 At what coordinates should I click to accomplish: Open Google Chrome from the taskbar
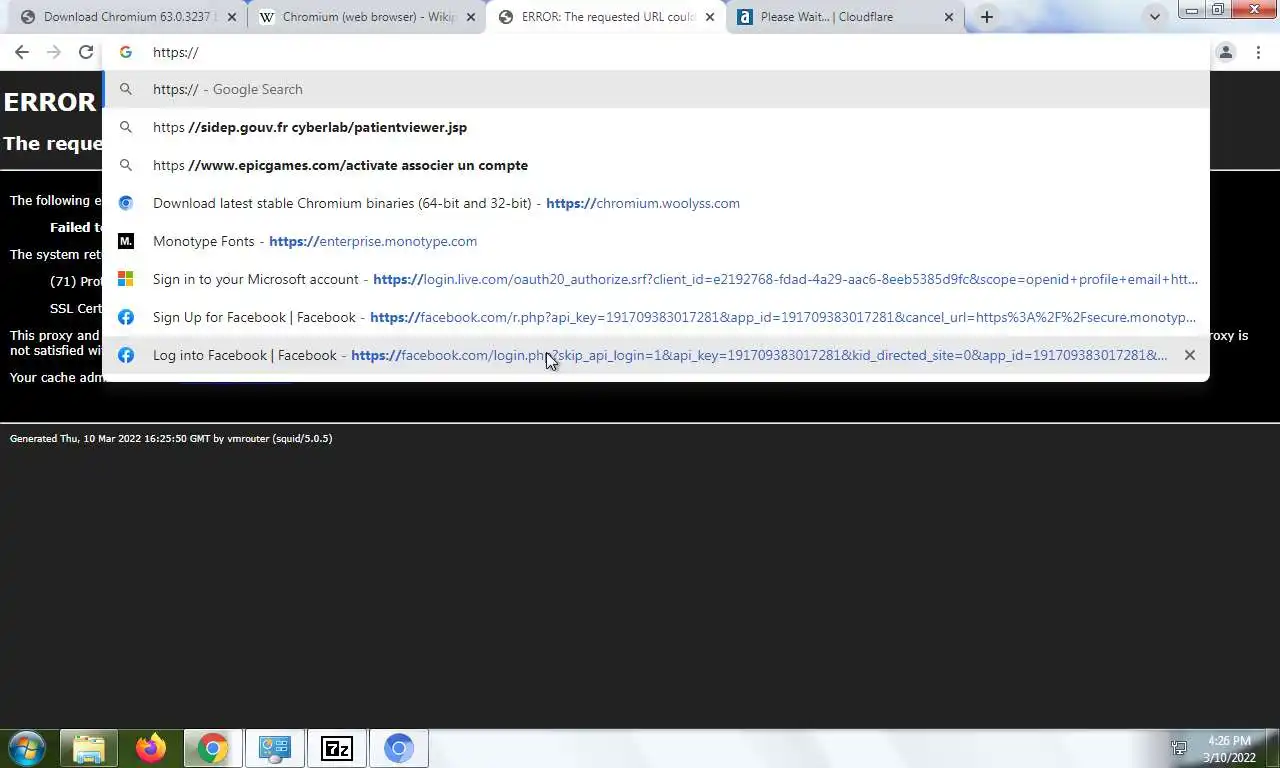[x=213, y=748]
